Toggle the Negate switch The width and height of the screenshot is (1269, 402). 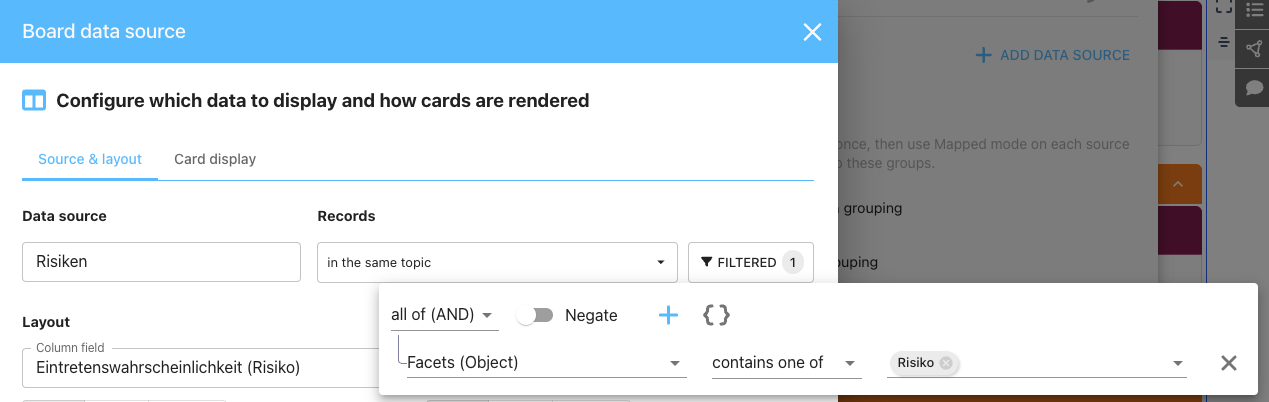(x=535, y=316)
